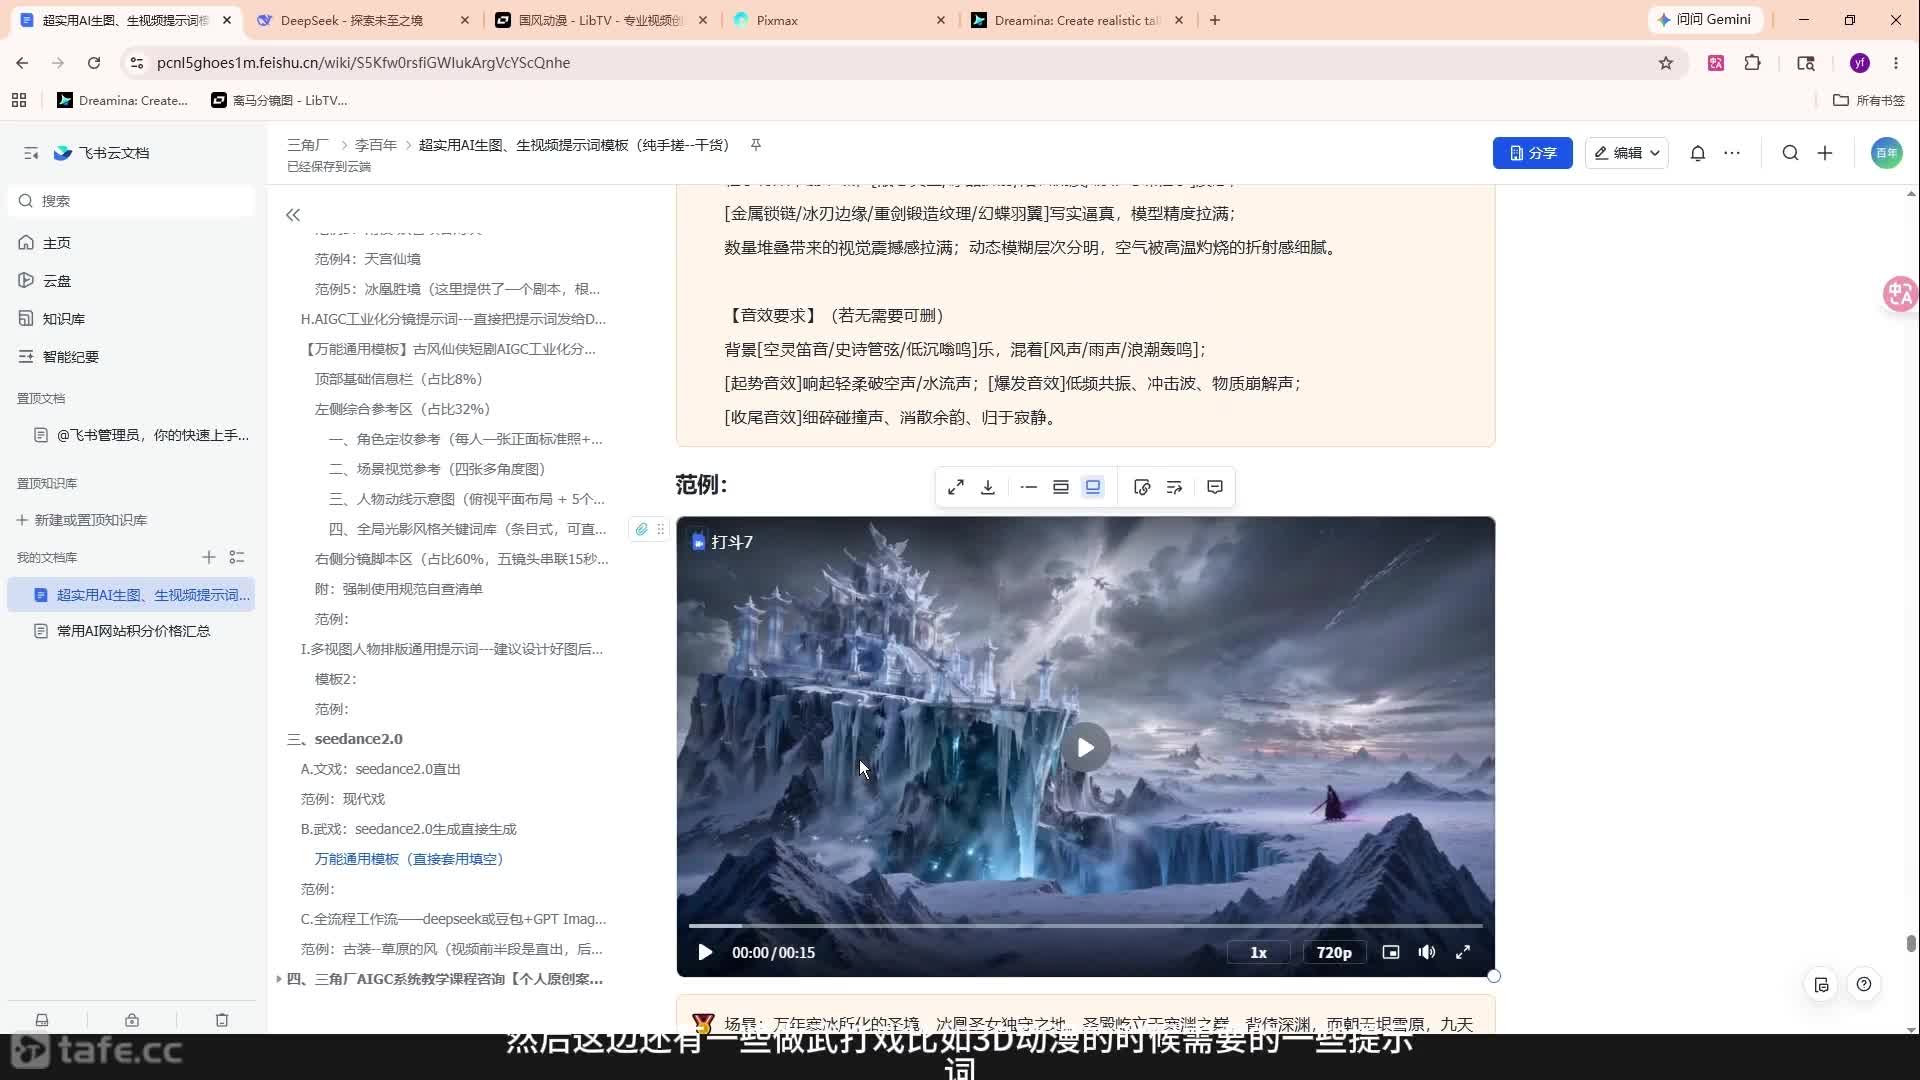Viewport: 1920px width, 1080px height.
Task: Click the page vertical scrollbar thumb
Action: click(x=1911, y=943)
